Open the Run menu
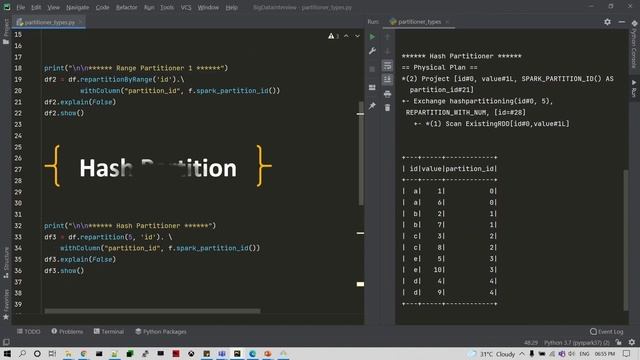The image size is (640, 360). [x=149, y=7]
